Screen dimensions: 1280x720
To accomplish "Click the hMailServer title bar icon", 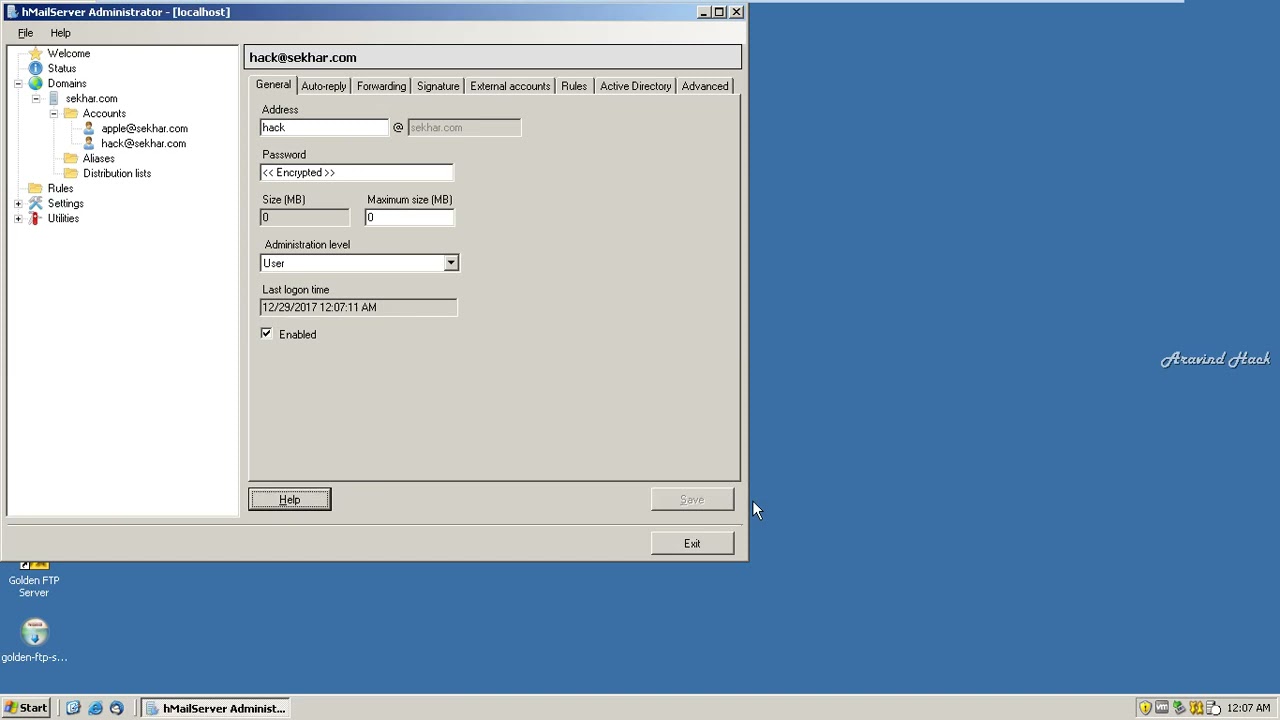I will point(12,12).
